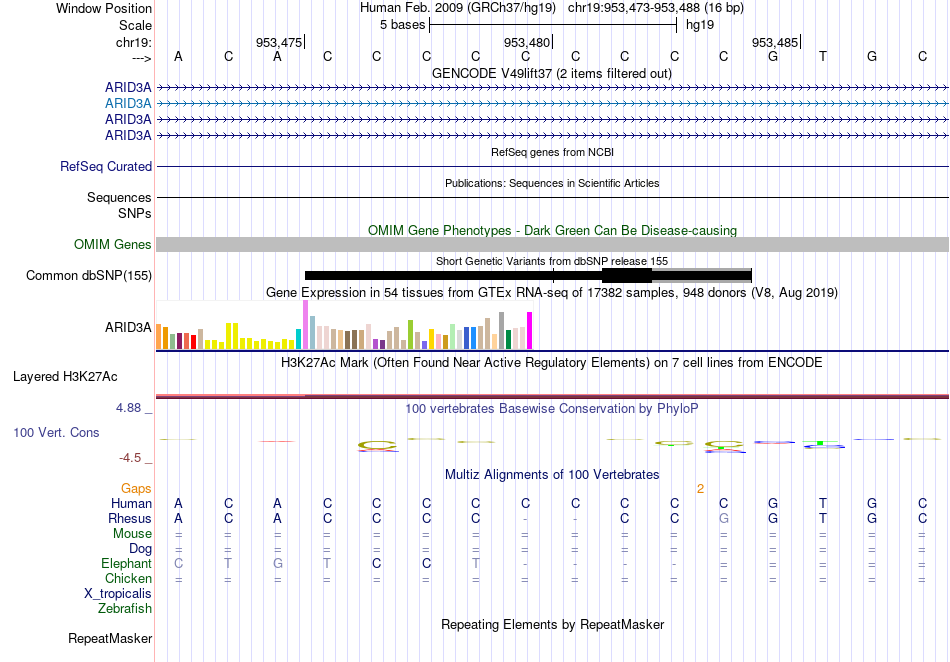Image resolution: width=950 pixels, height=662 pixels.
Task: Click the GTEx RNA-seq Gene Expression title
Action: click(x=552, y=293)
